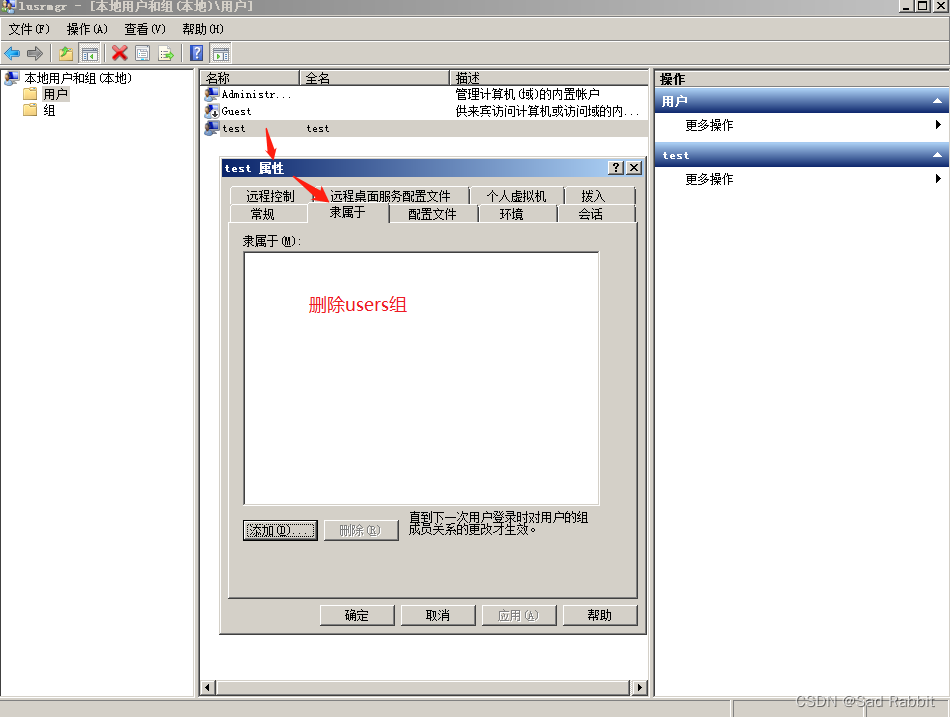
Task: Expand 更多操作 submenu arrow under 用户
Action: [938, 124]
